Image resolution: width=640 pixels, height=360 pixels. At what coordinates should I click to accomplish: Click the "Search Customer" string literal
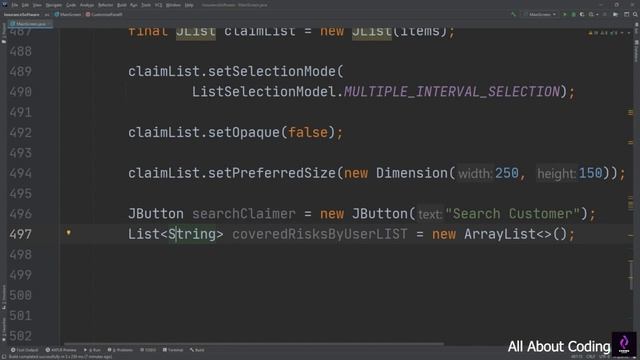(x=513, y=214)
